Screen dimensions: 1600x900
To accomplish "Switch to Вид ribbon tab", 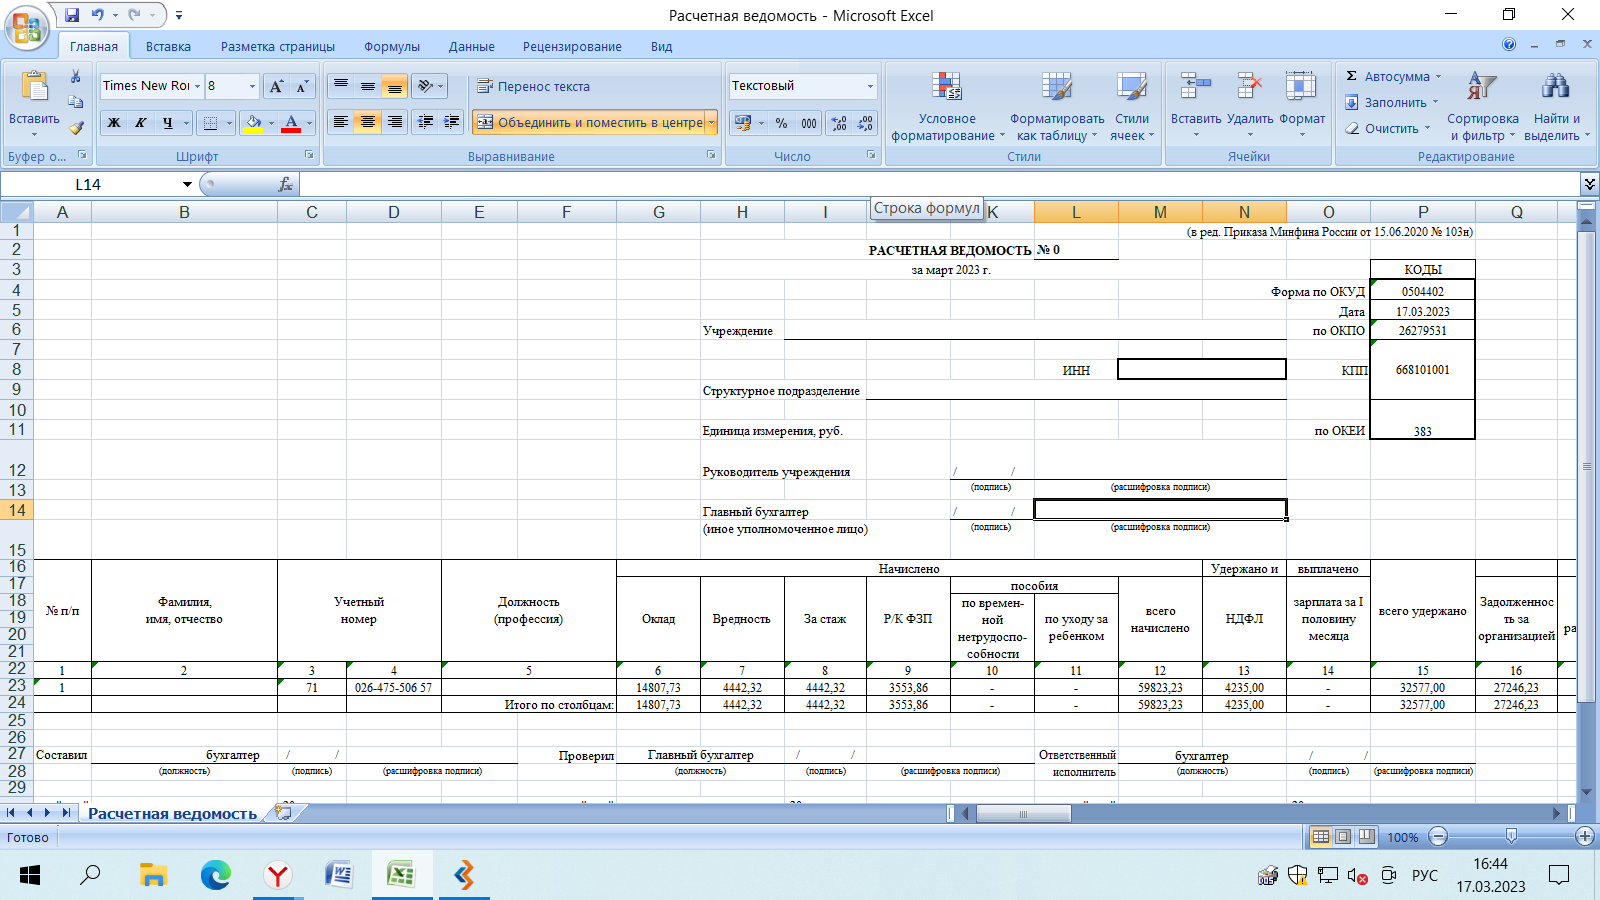I will [x=661, y=46].
